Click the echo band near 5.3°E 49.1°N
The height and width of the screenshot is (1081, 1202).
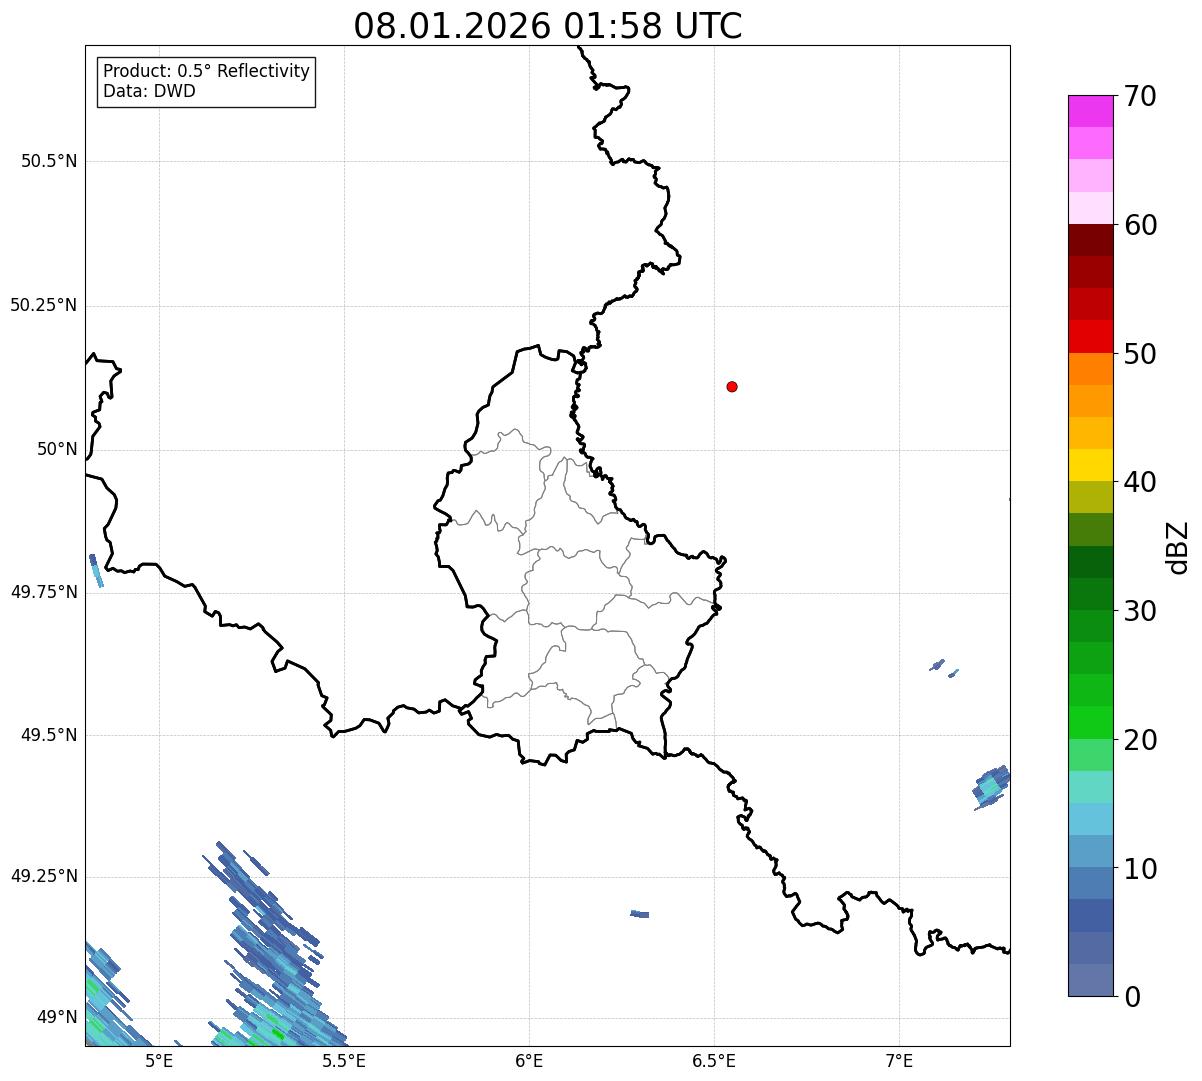coord(273,945)
